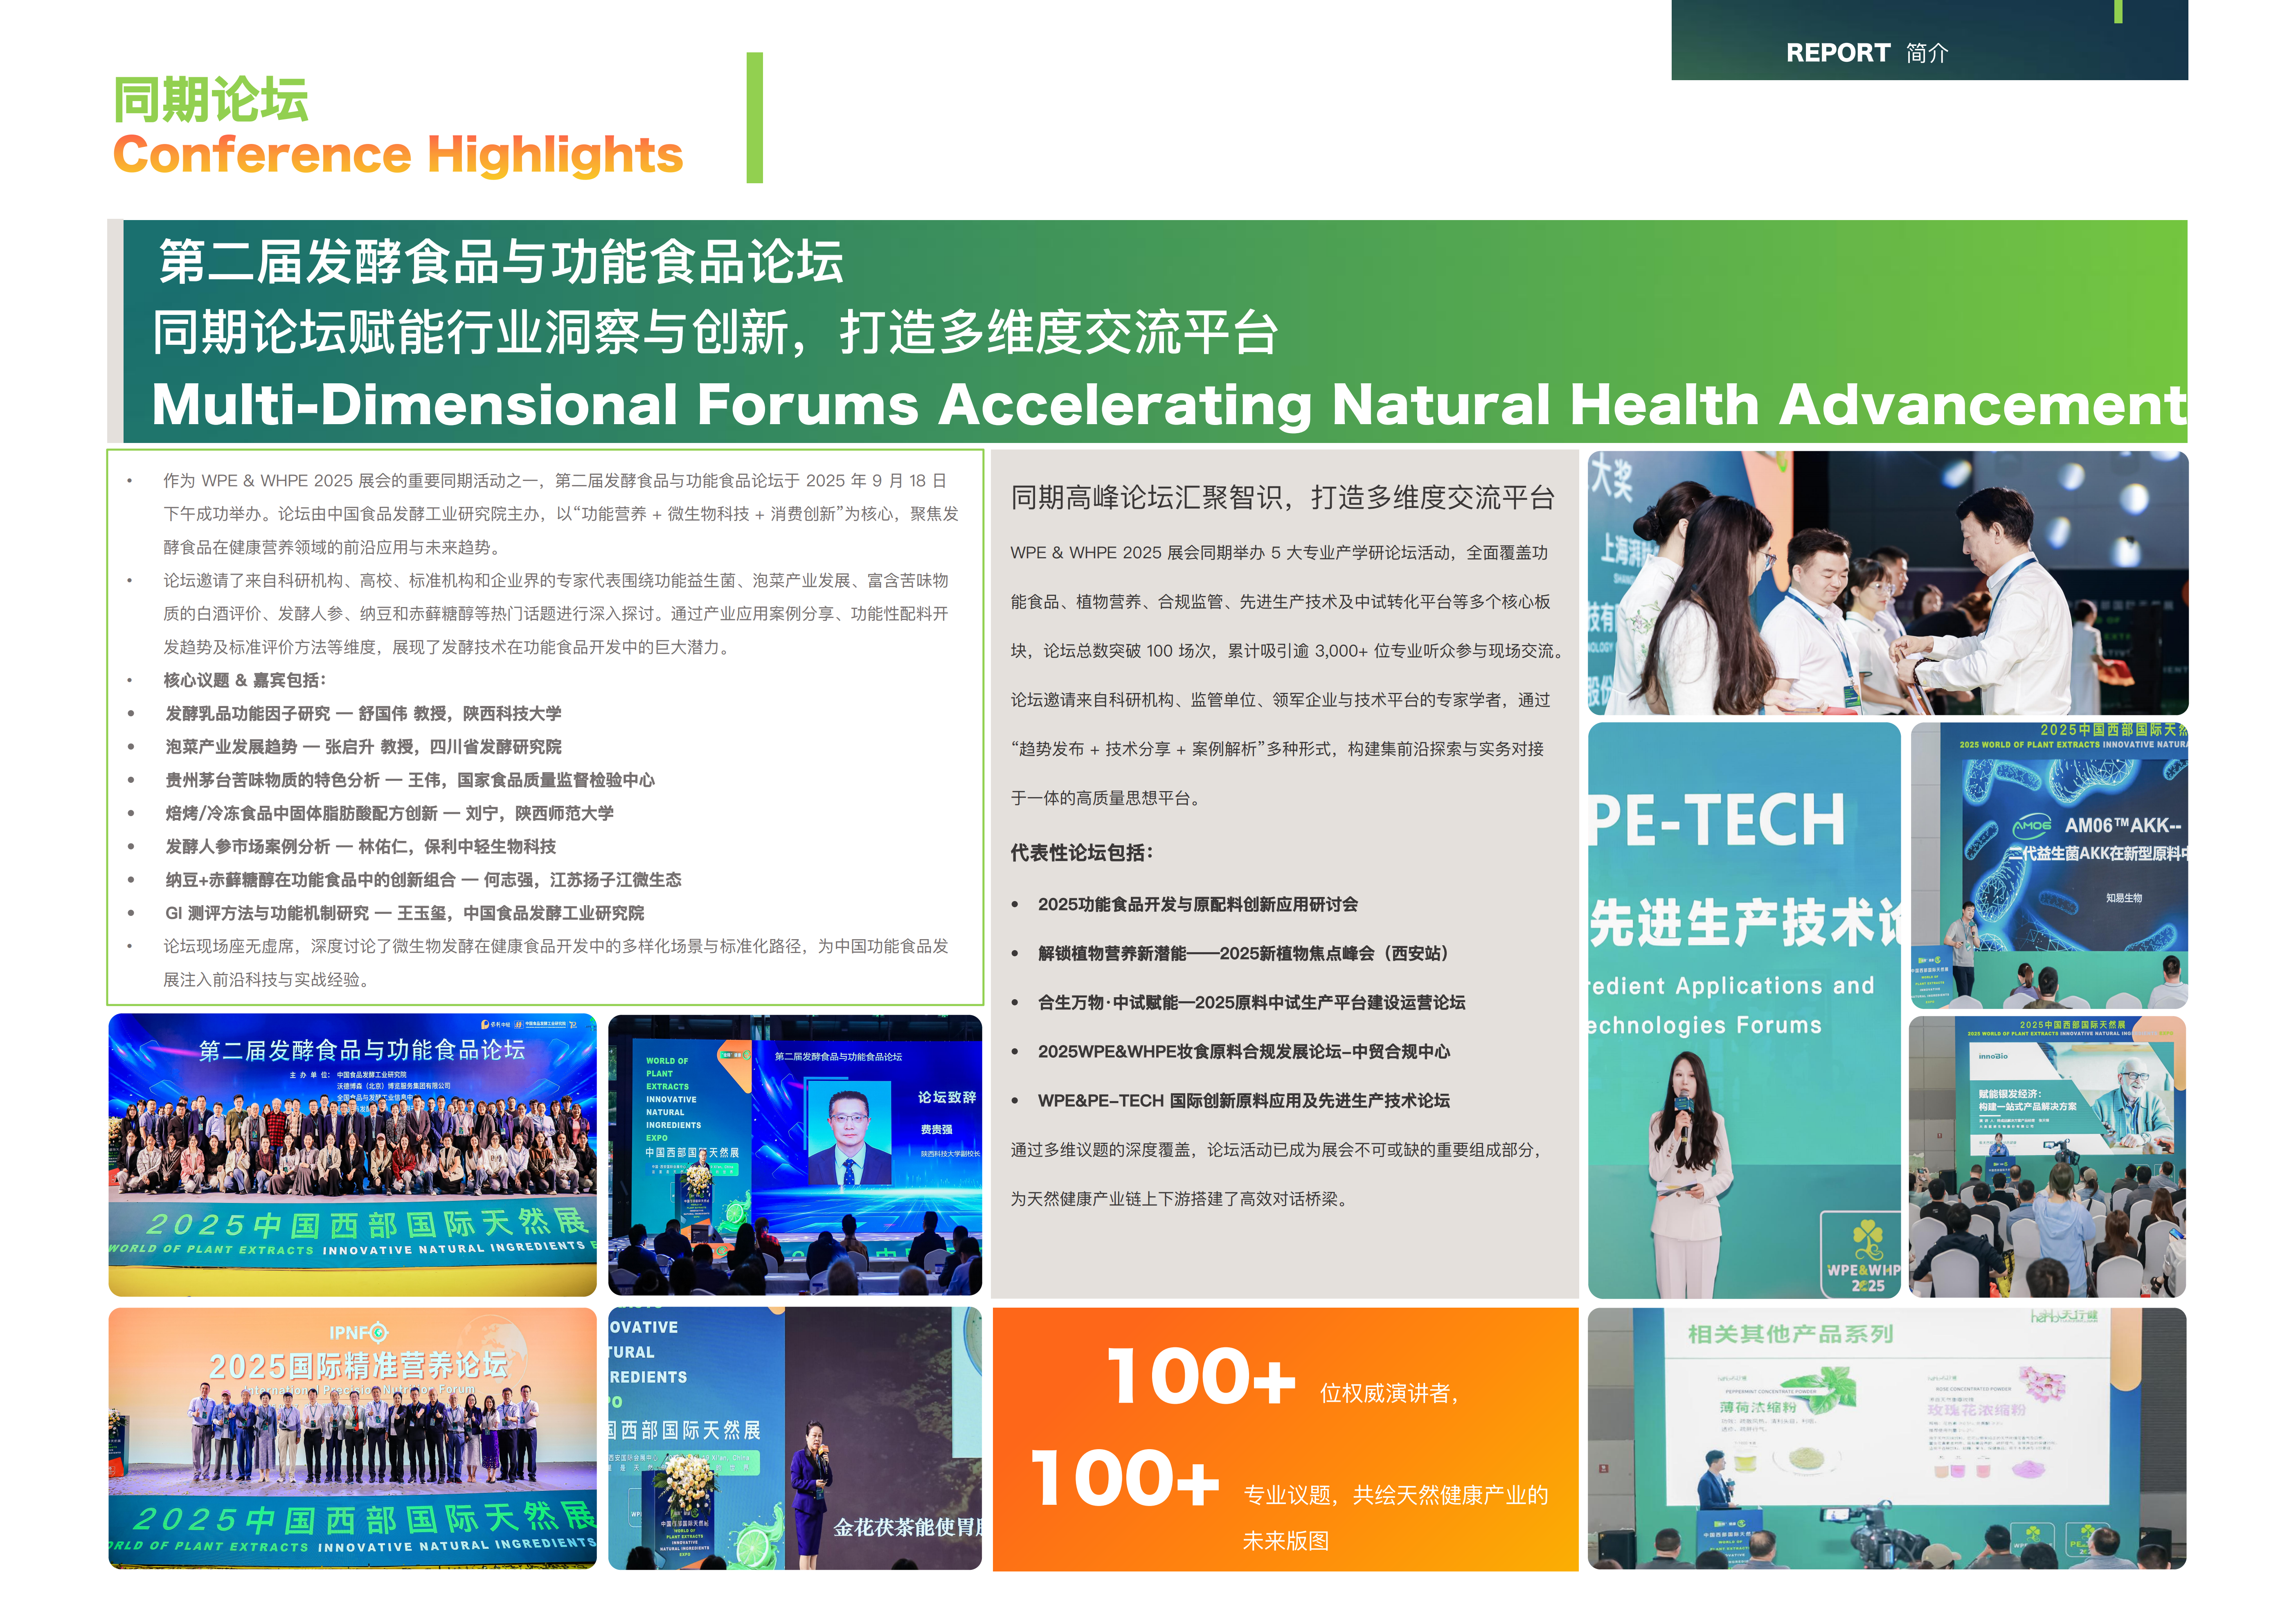Viewport: 2296px width, 1623px height.
Task: Click the '焙烤/冷冻食品中固体脂肪酸配方创新' bullet
Action: pos(389,813)
